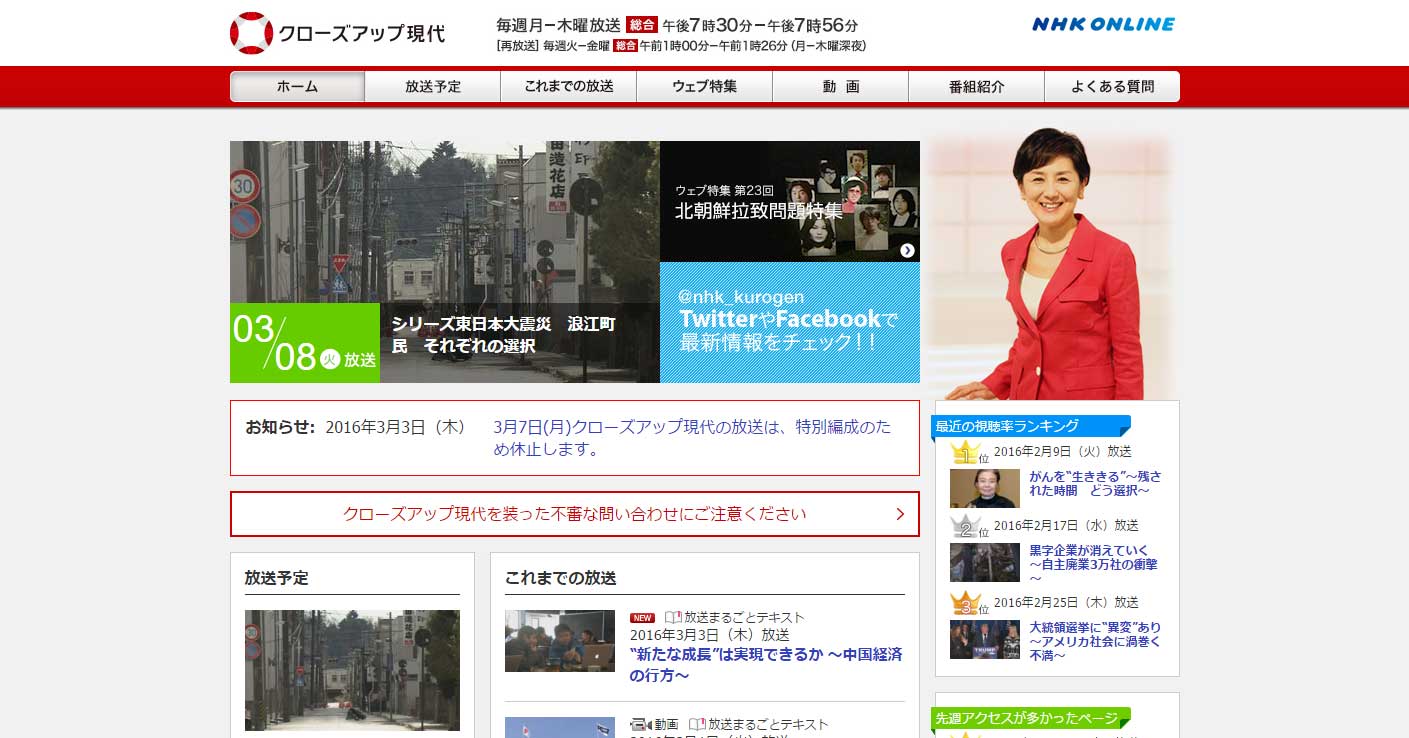1409x738 pixels.
Task: Open the 放送予定 navigation tab
Action: pyautogui.click(x=433, y=87)
